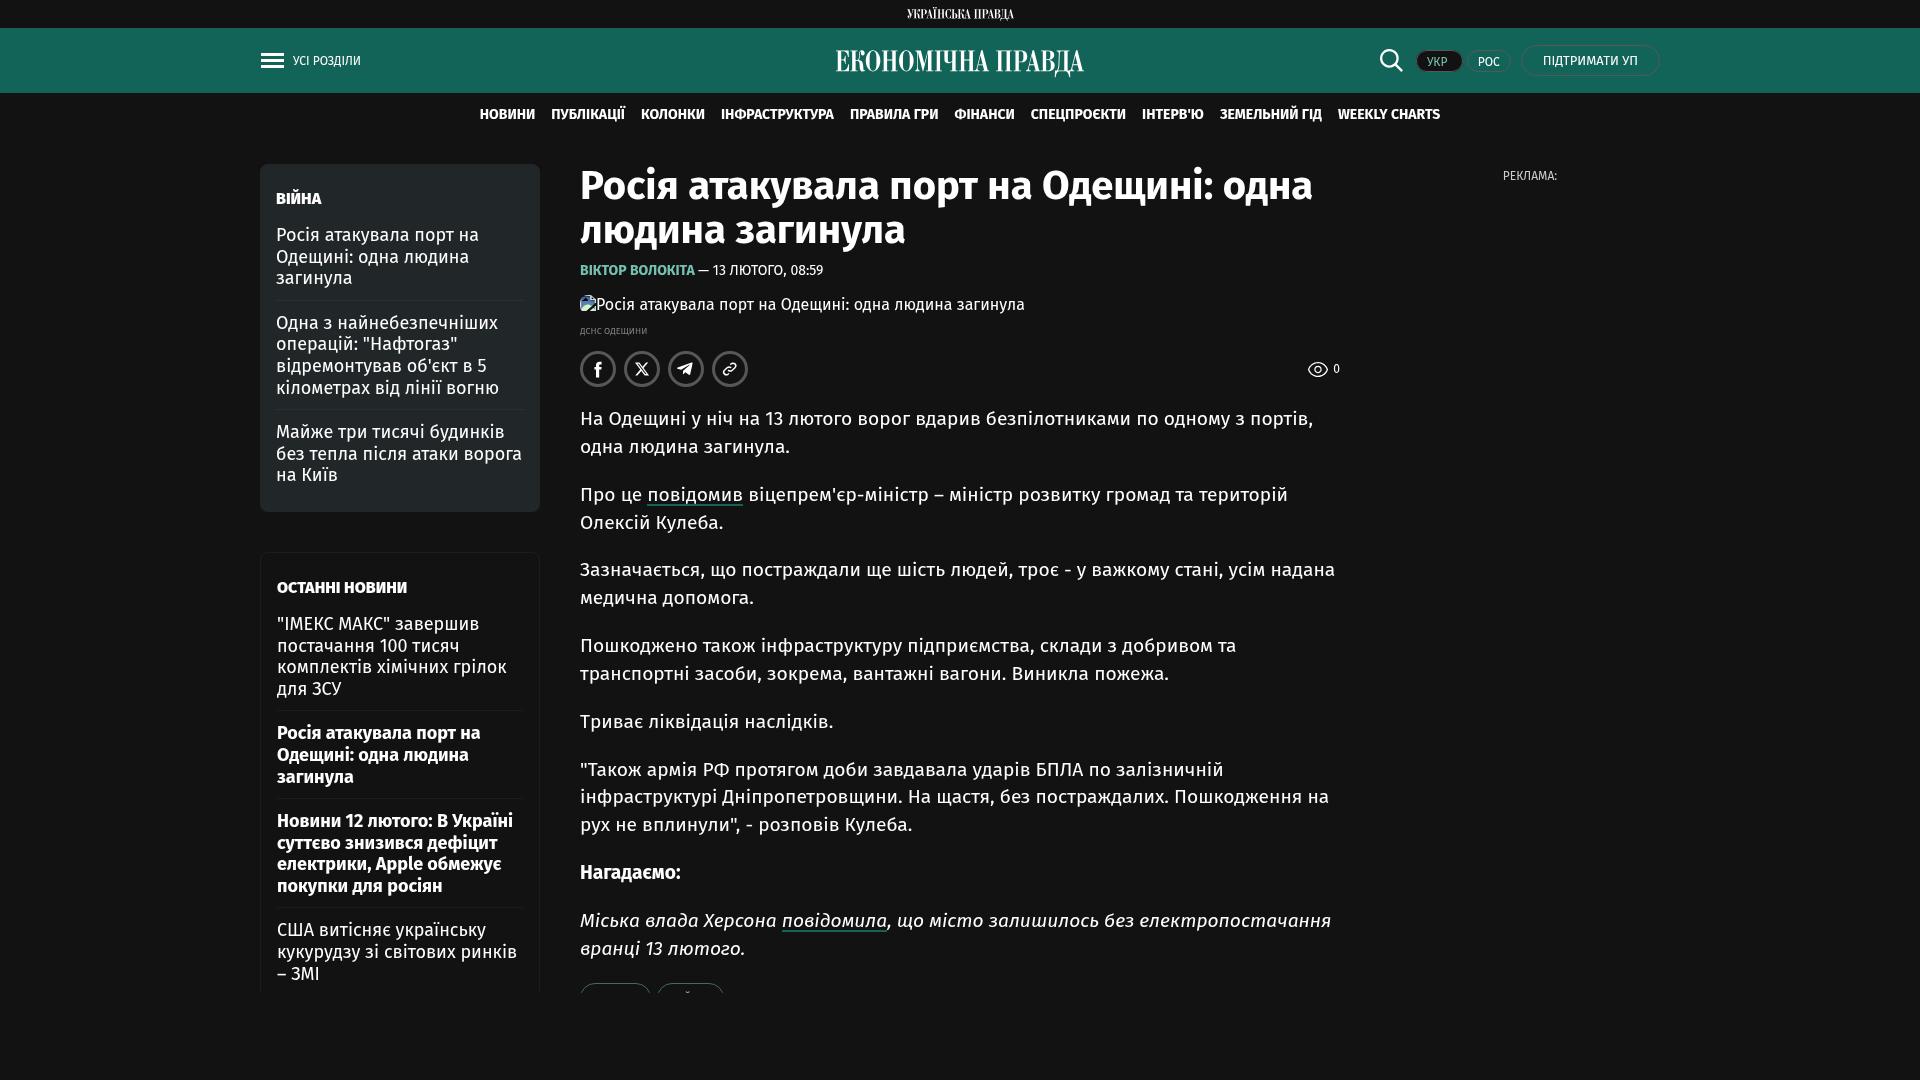
Task: Go to Weekly Charts section
Action: 1388,115
